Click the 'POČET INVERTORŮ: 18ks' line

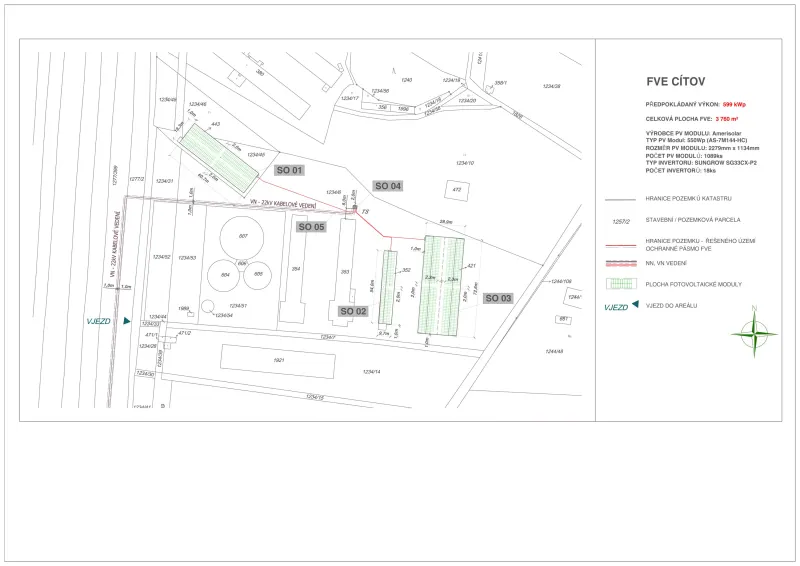coord(680,170)
